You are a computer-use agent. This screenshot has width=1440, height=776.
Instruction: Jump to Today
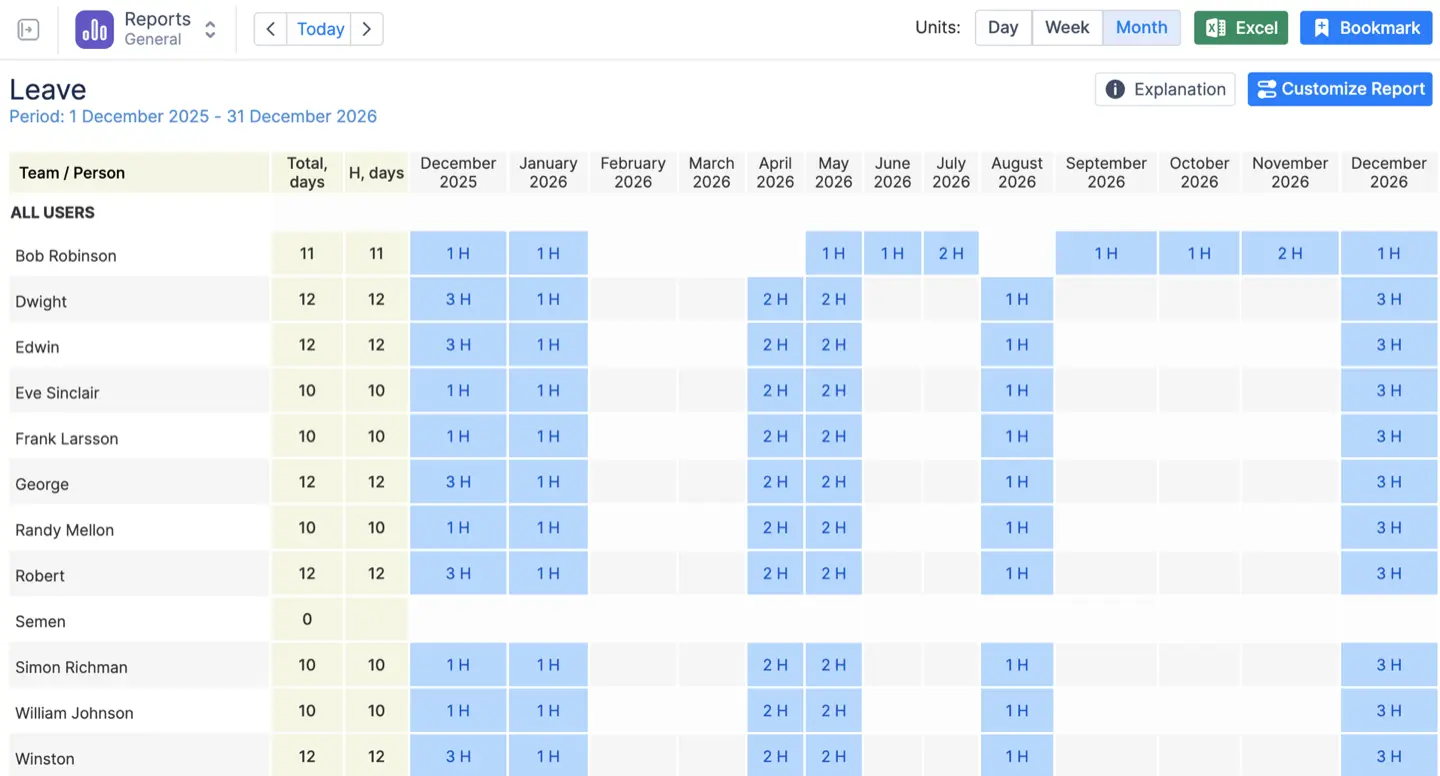coord(320,29)
